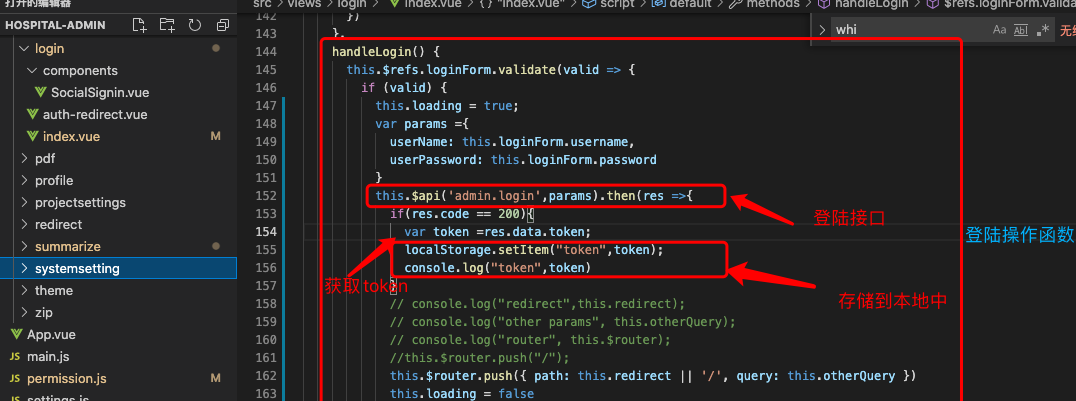Click the code "var params ={"

[422, 124]
